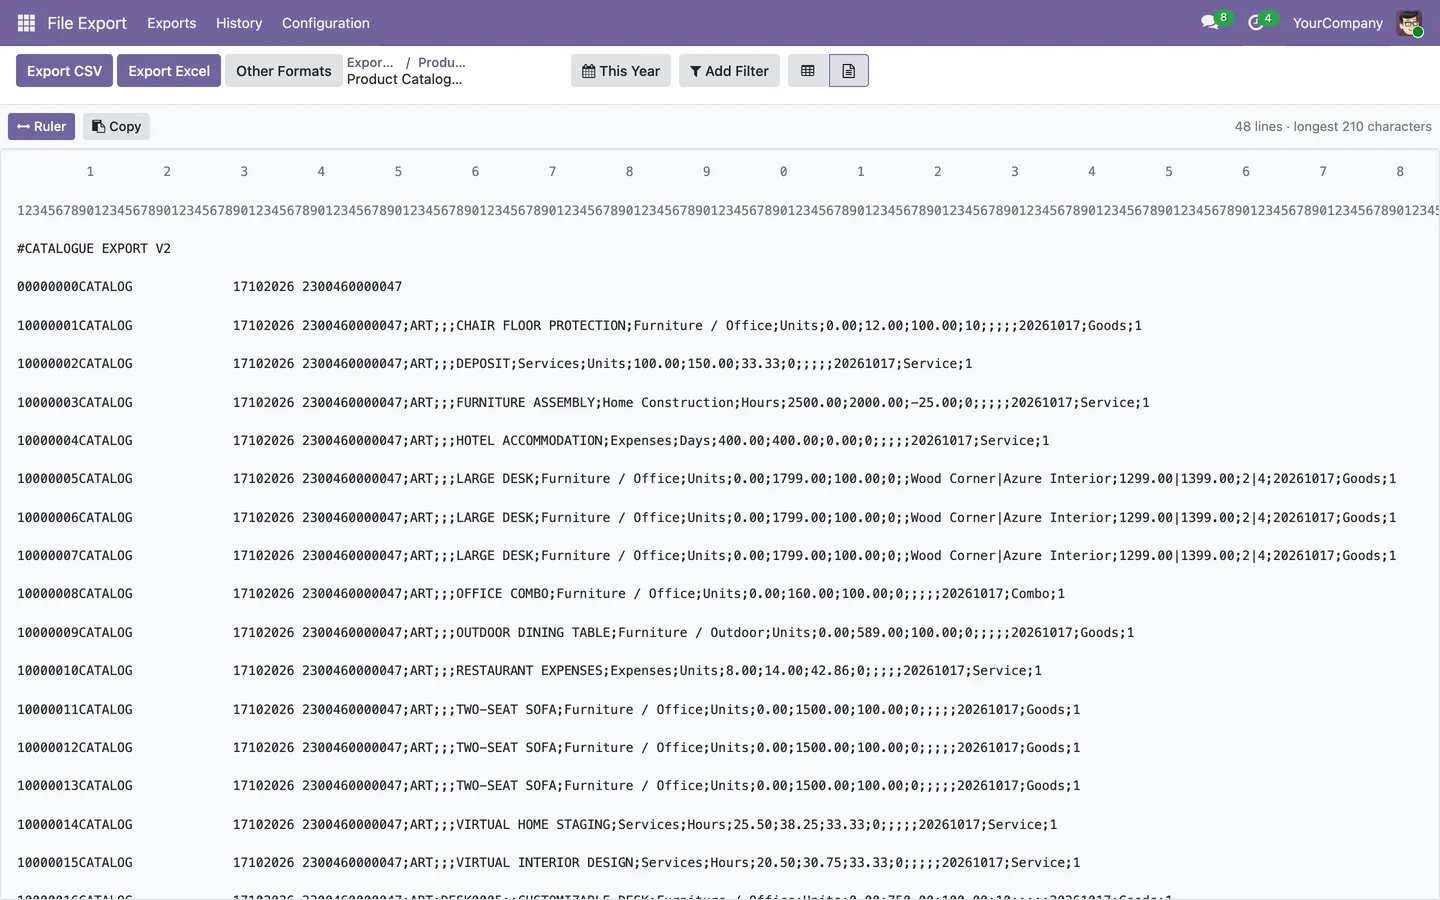
Task: Open the YourCompany switcher
Action: (x=1338, y=23)
